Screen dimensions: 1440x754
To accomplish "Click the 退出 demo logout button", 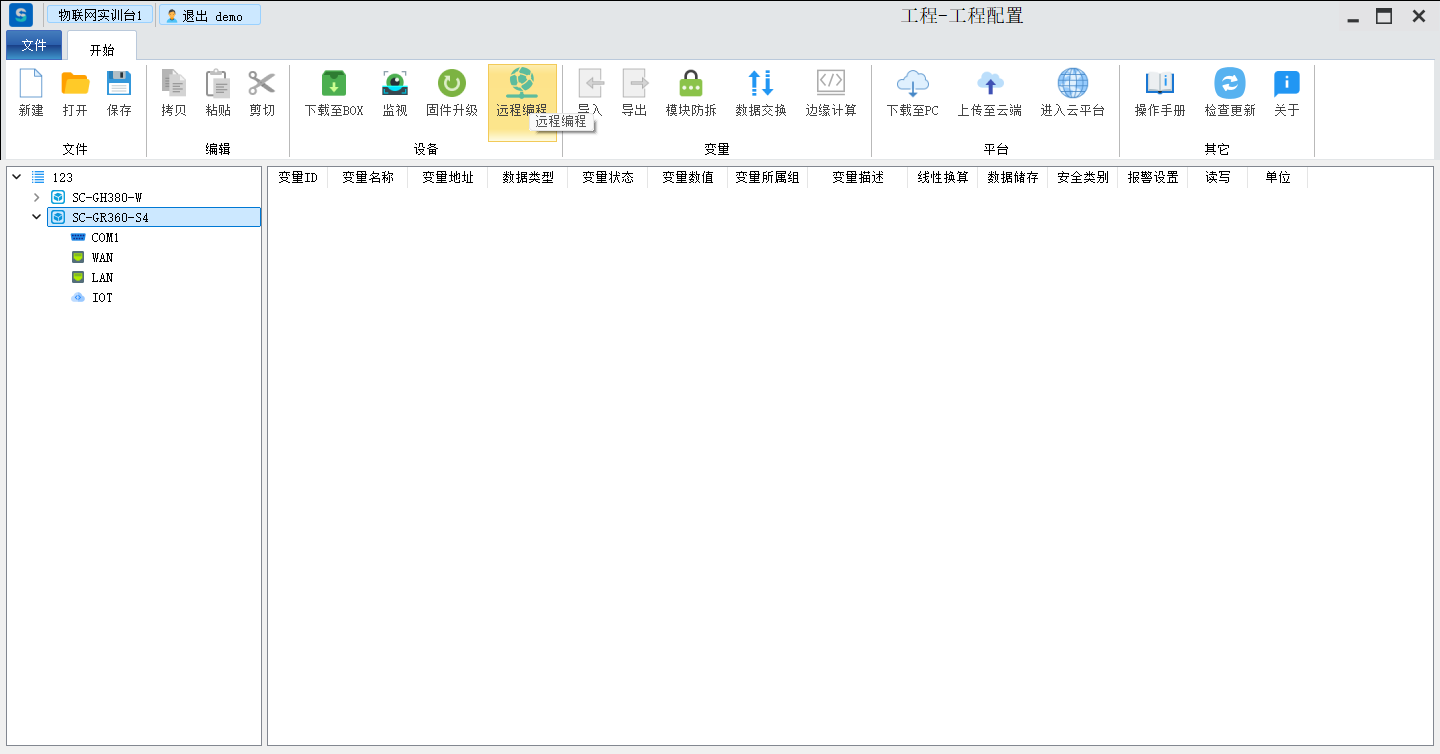I will (210, 16).
